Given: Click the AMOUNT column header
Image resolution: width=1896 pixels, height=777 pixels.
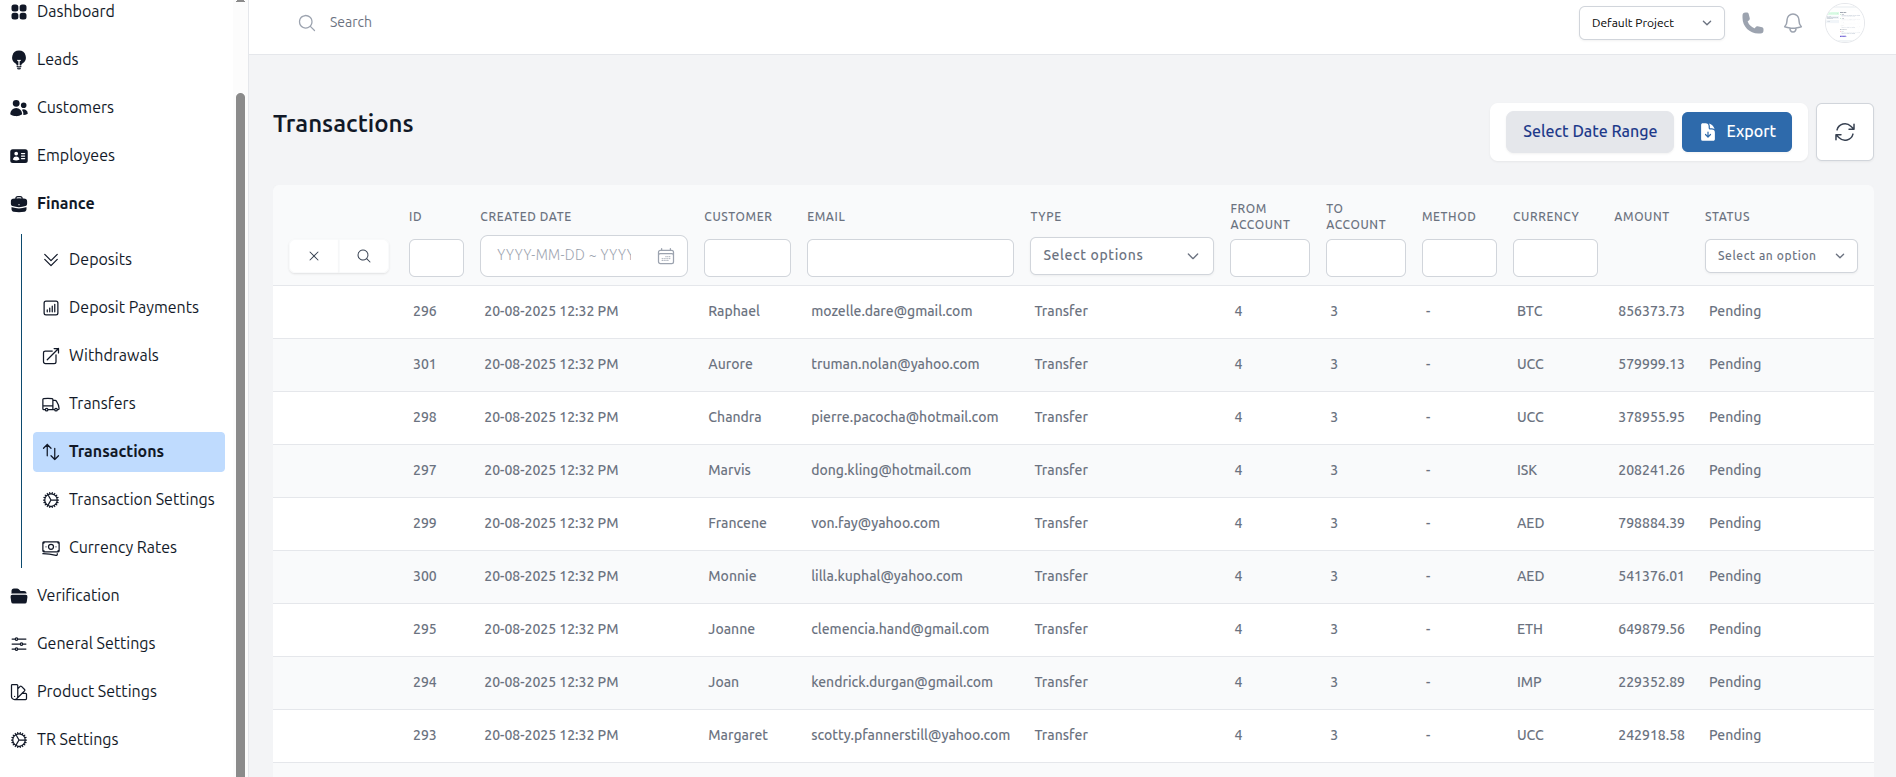Looking at the screenshot, I should pos(1641,217).
